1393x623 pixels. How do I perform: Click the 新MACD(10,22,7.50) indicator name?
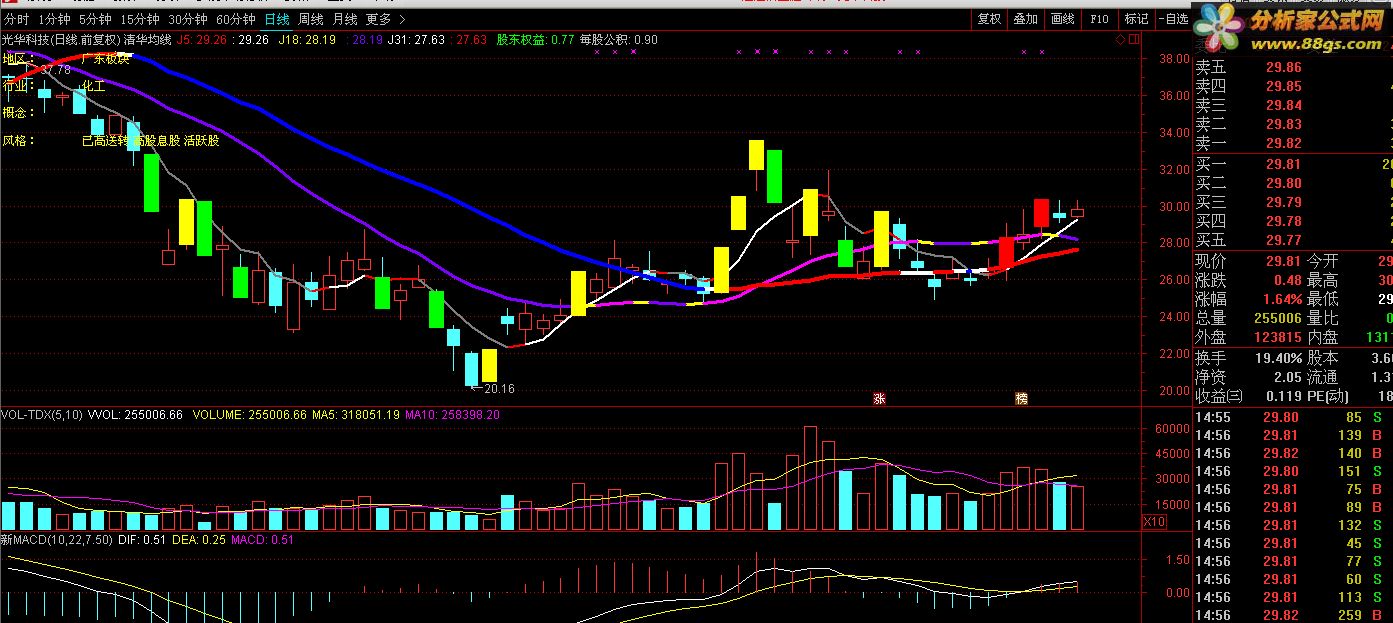tap(55, 540)
